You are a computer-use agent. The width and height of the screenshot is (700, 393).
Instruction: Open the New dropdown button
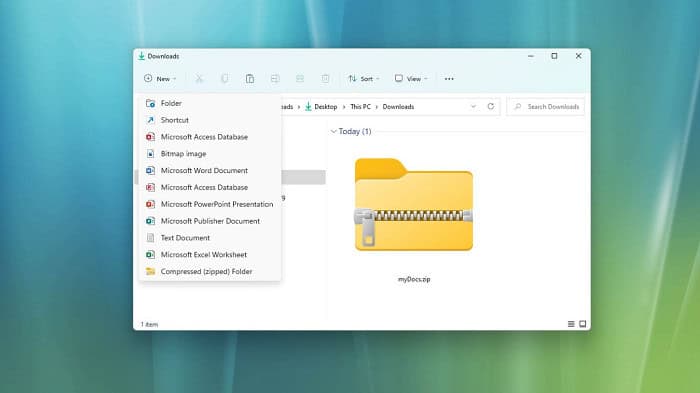[x=160, y=79]
